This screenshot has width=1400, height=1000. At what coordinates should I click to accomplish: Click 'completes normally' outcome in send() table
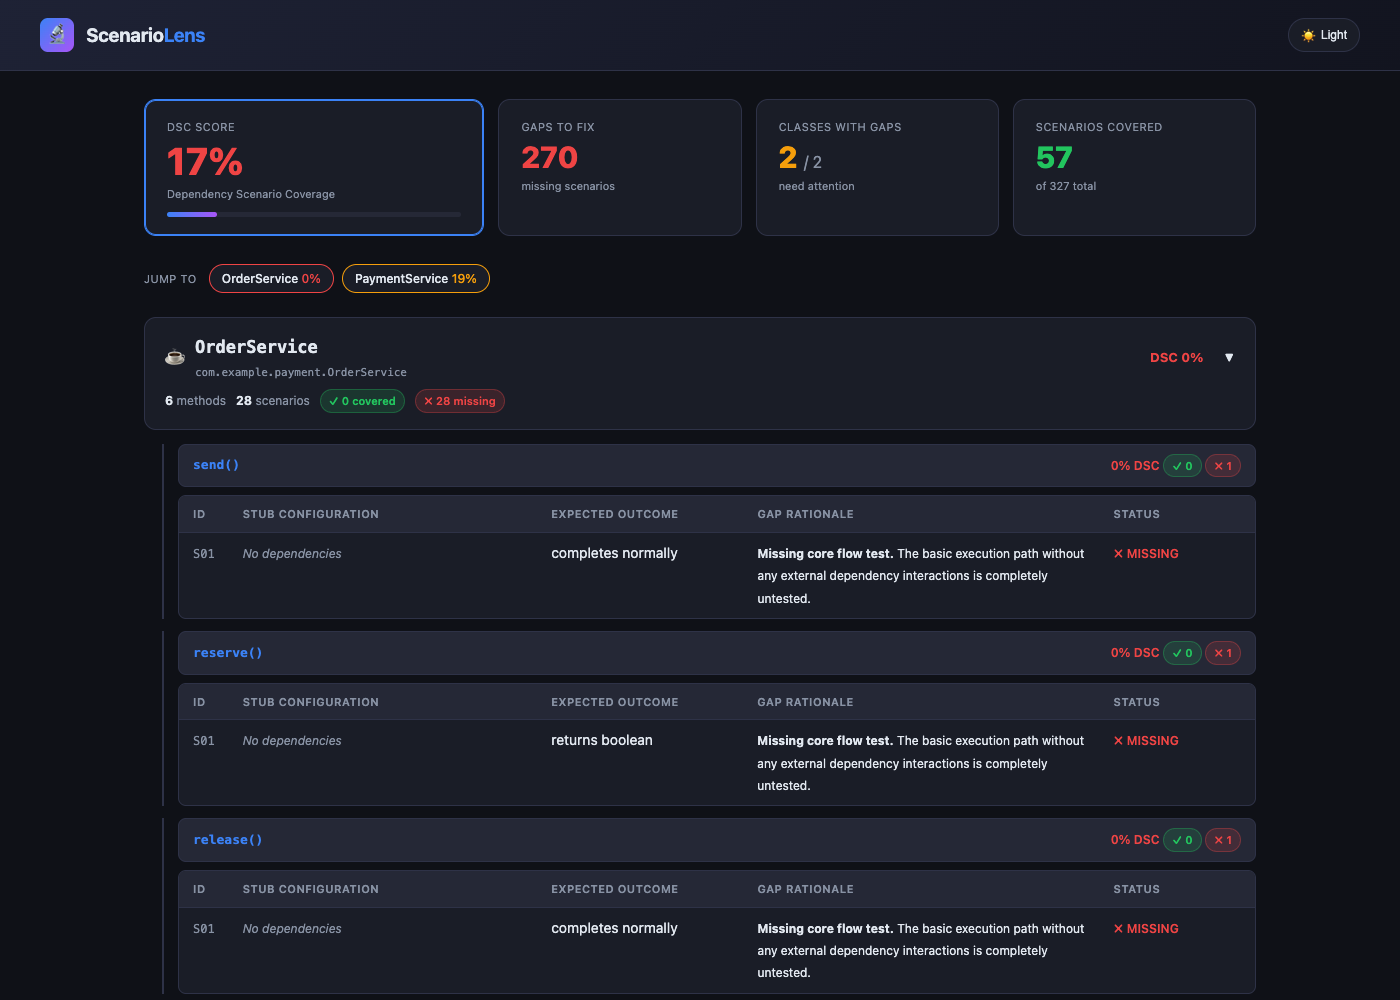[x=614, y=553]
